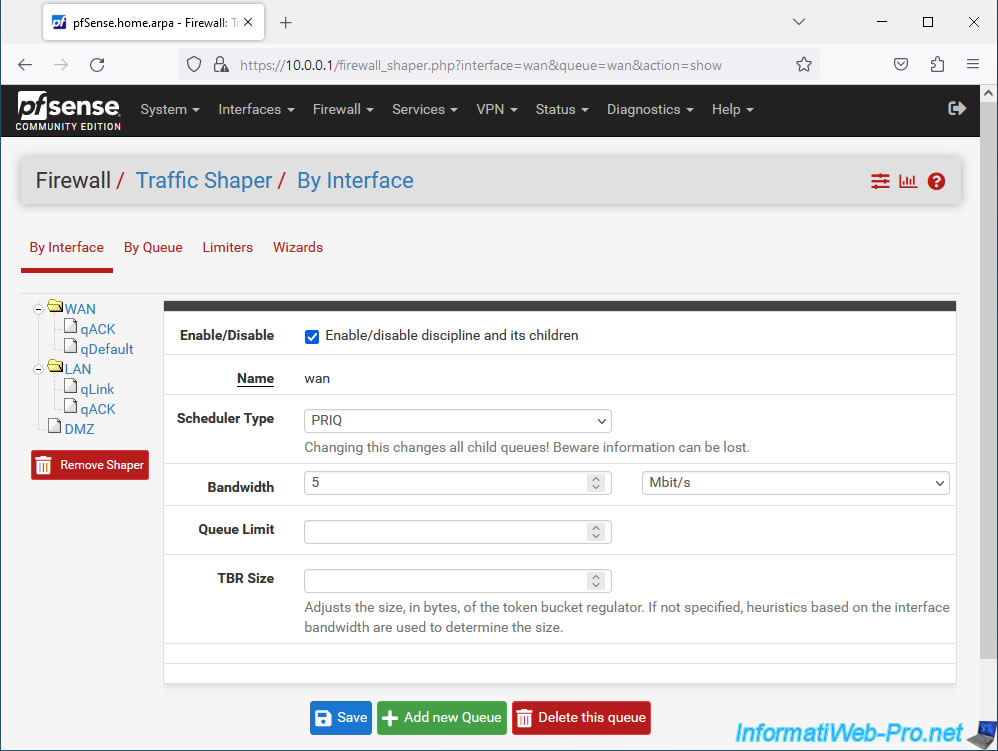Click the LAN folder icon
Viewport: 998px width, 751px height.
pos(55,367)
